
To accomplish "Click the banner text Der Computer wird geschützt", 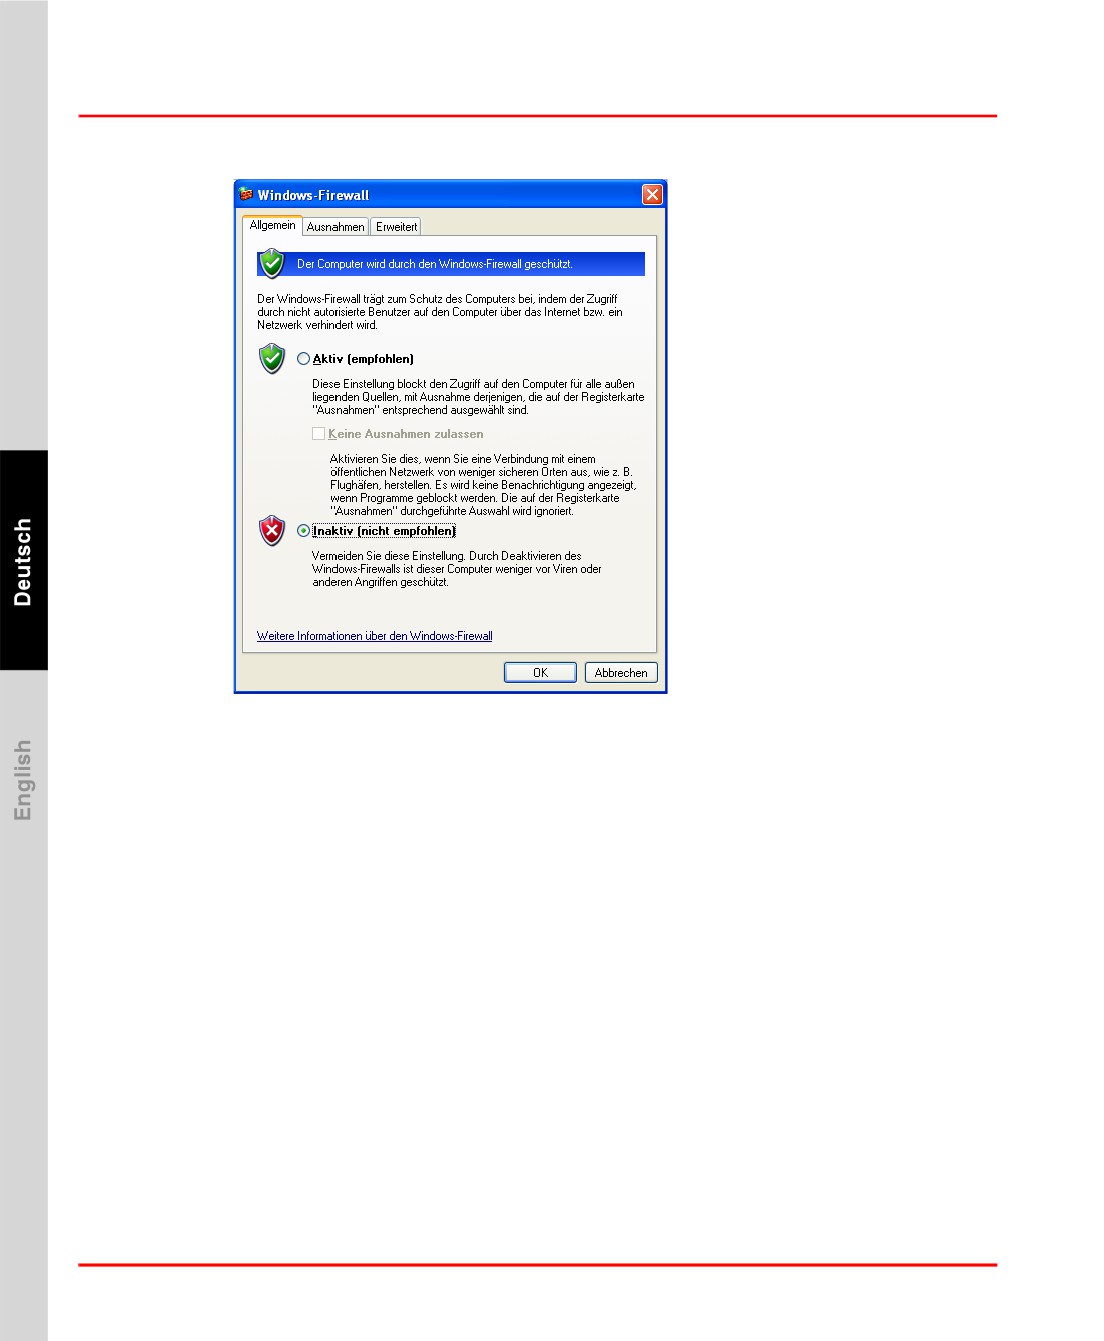I will coord(435,264).
